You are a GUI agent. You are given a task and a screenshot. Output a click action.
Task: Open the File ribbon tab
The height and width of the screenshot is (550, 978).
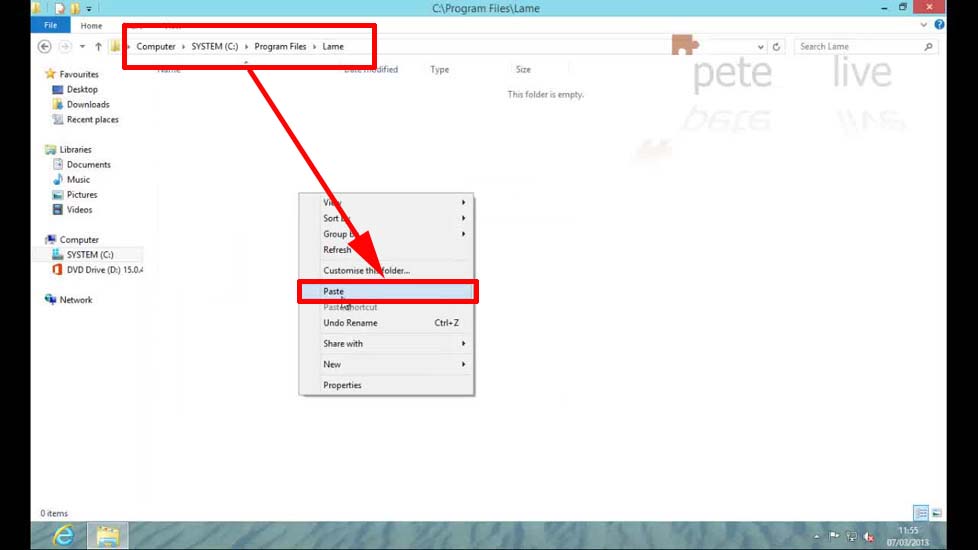click(51, 25)
